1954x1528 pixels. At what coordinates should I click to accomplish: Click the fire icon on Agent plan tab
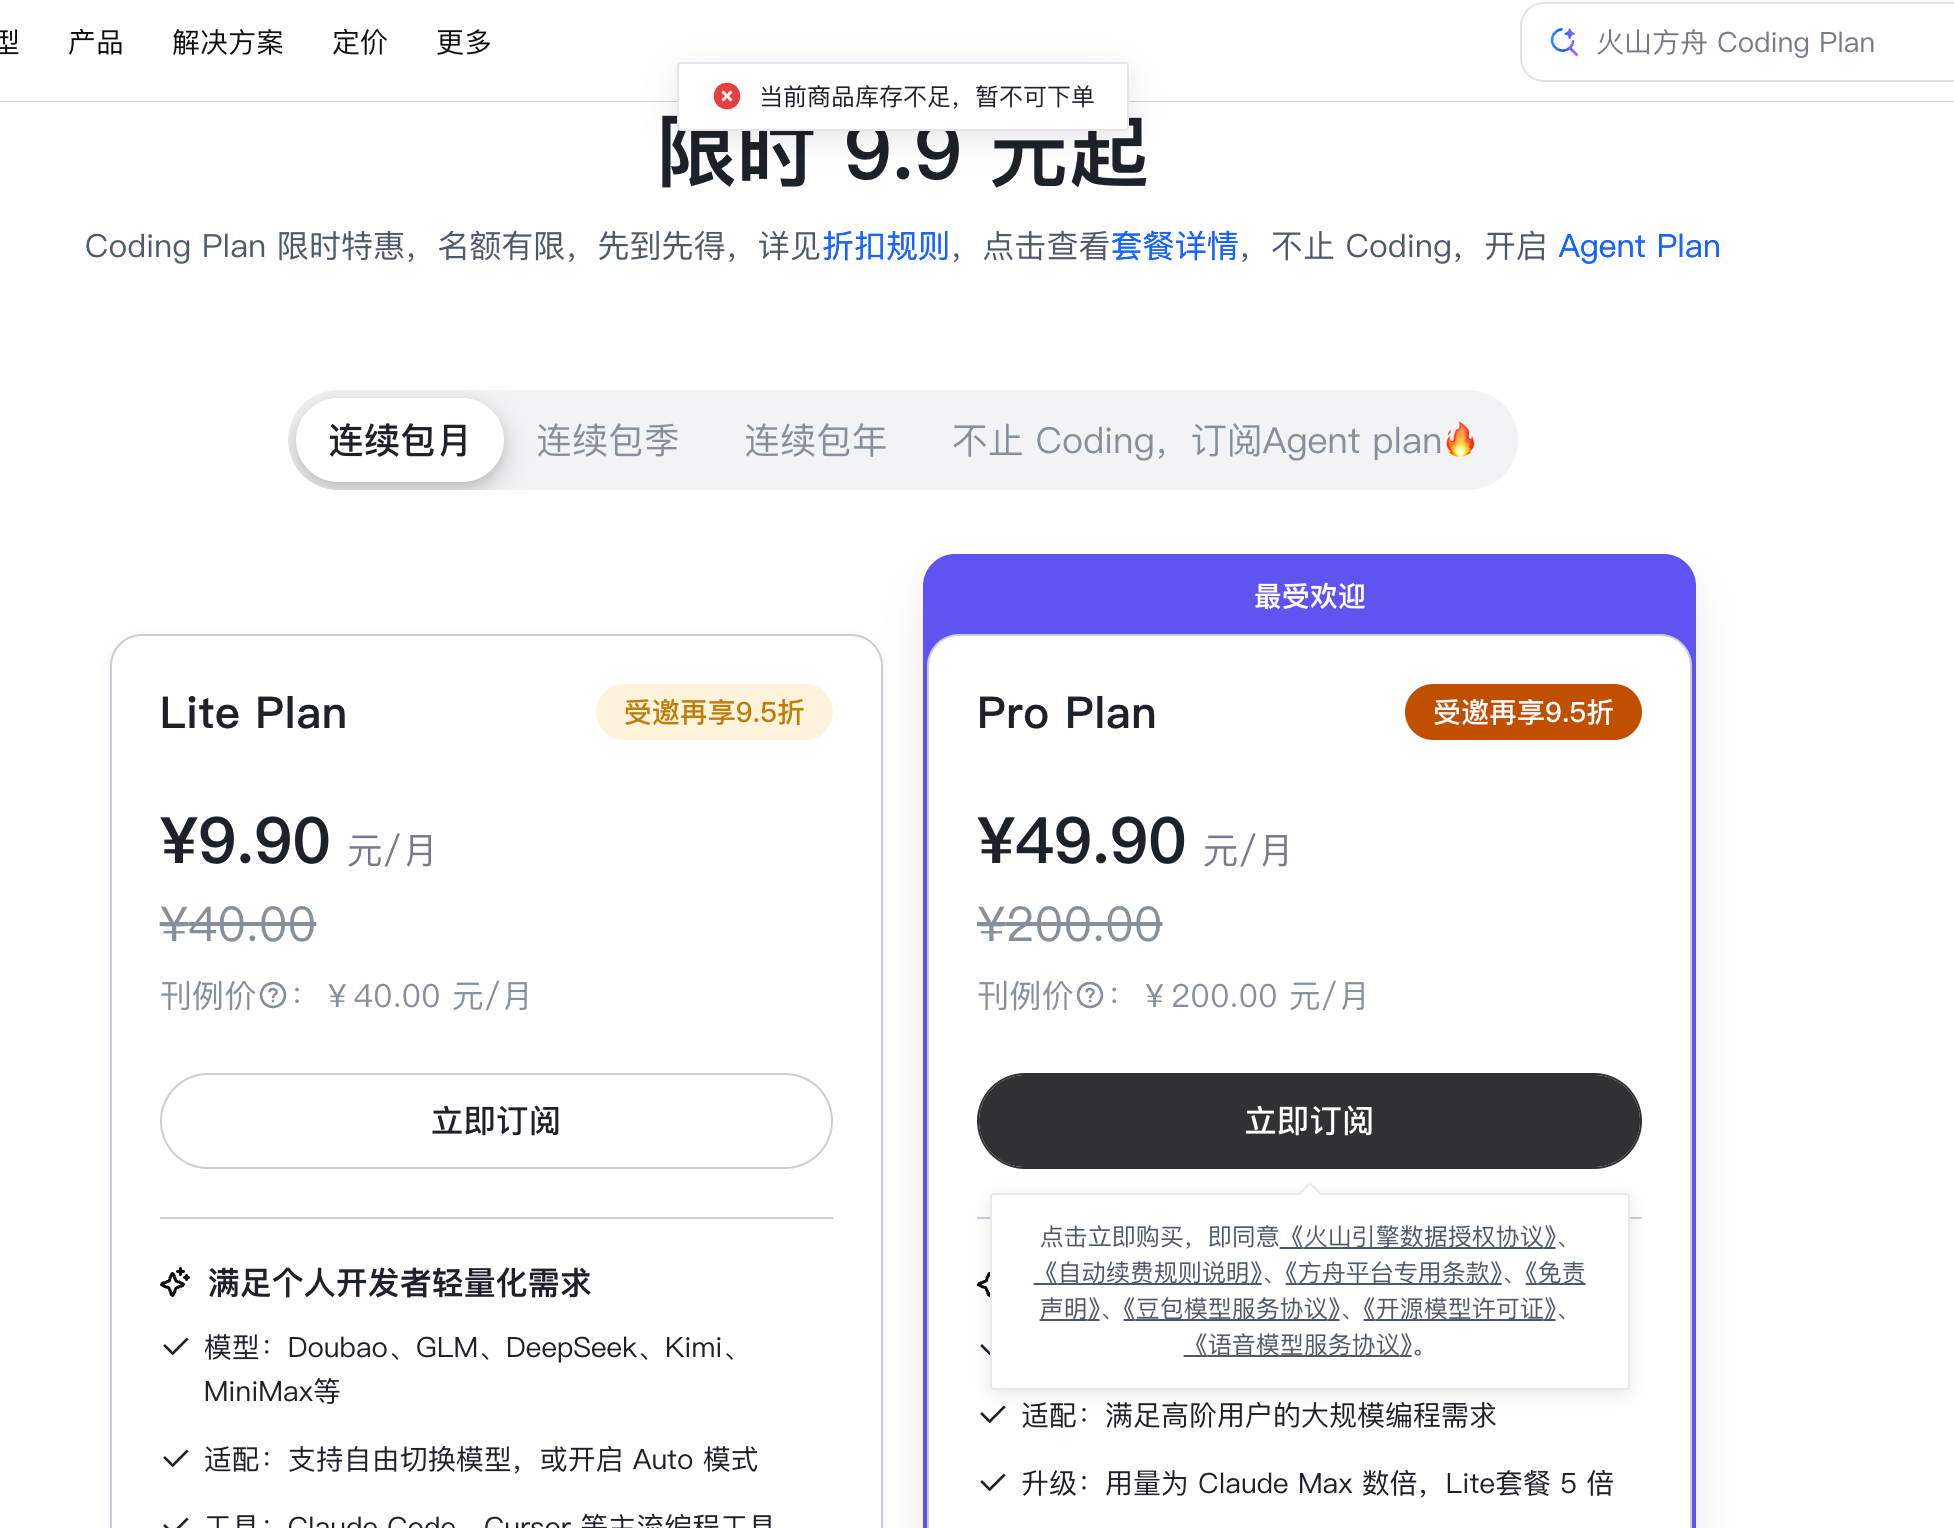[1461, 440]
